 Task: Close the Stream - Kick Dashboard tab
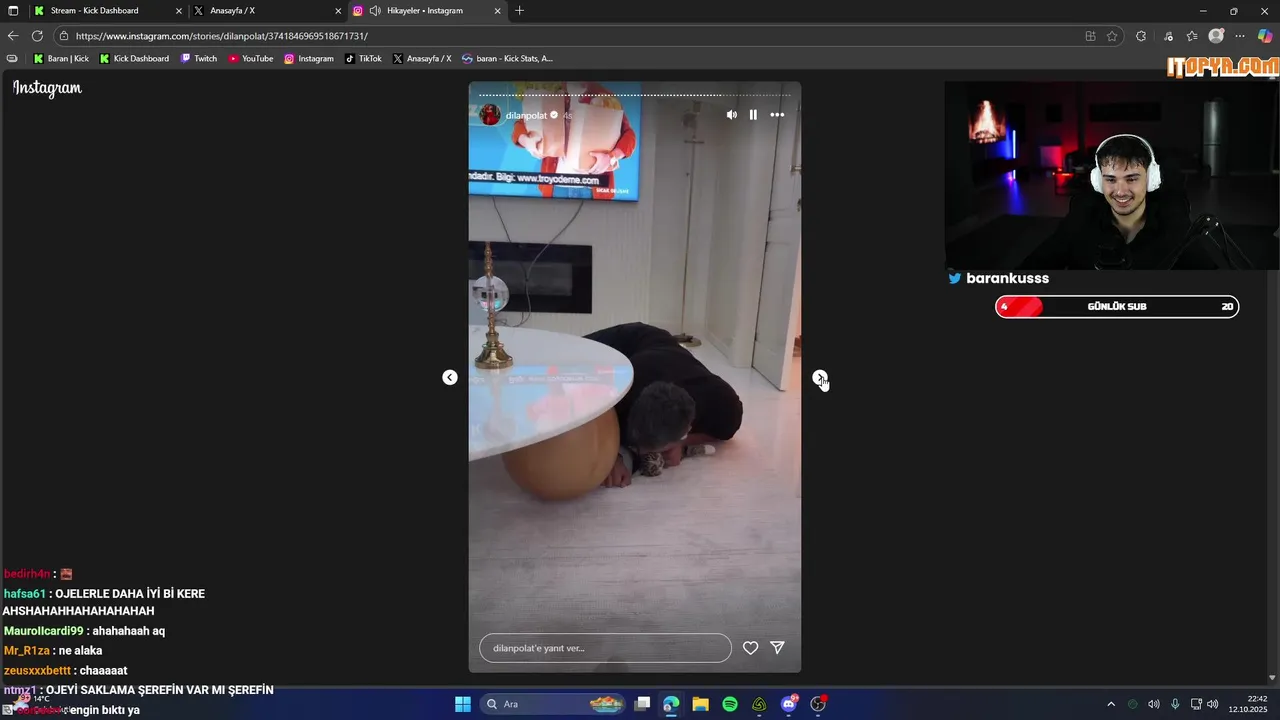point(179,11)
